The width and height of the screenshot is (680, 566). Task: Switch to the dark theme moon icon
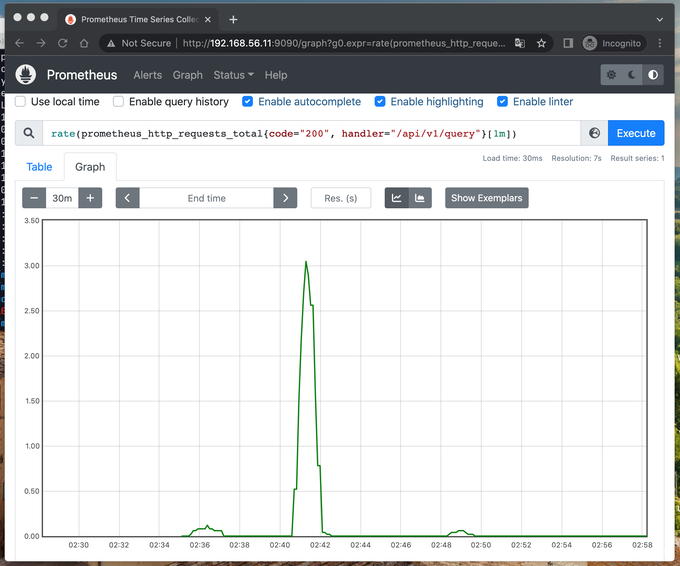pos(632,75)
